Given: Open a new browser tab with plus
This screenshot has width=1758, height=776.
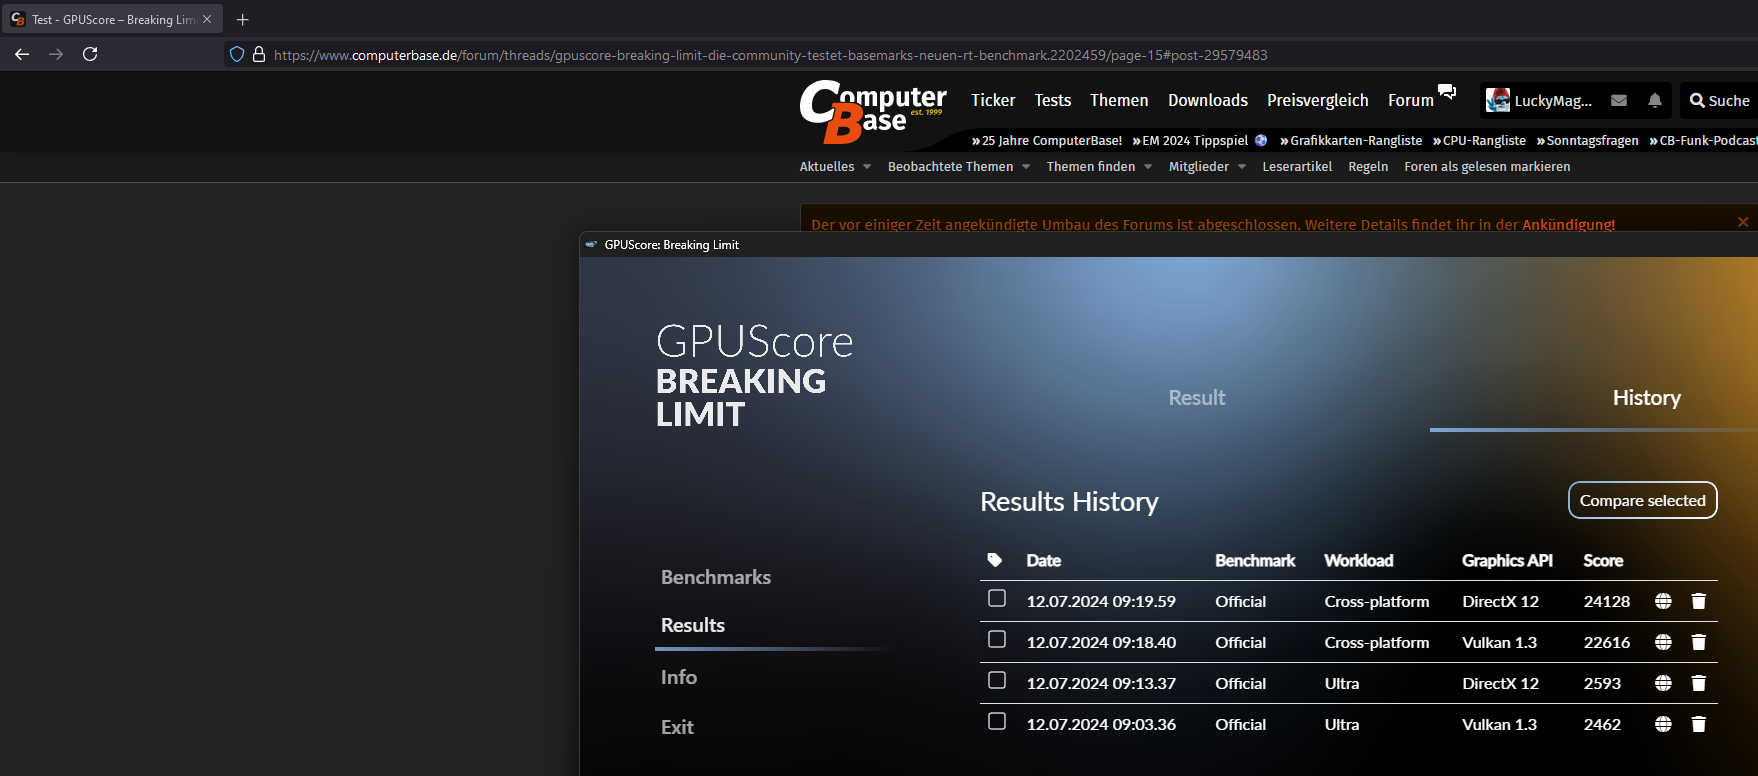Looking at the screenshot, I should 242,19.
